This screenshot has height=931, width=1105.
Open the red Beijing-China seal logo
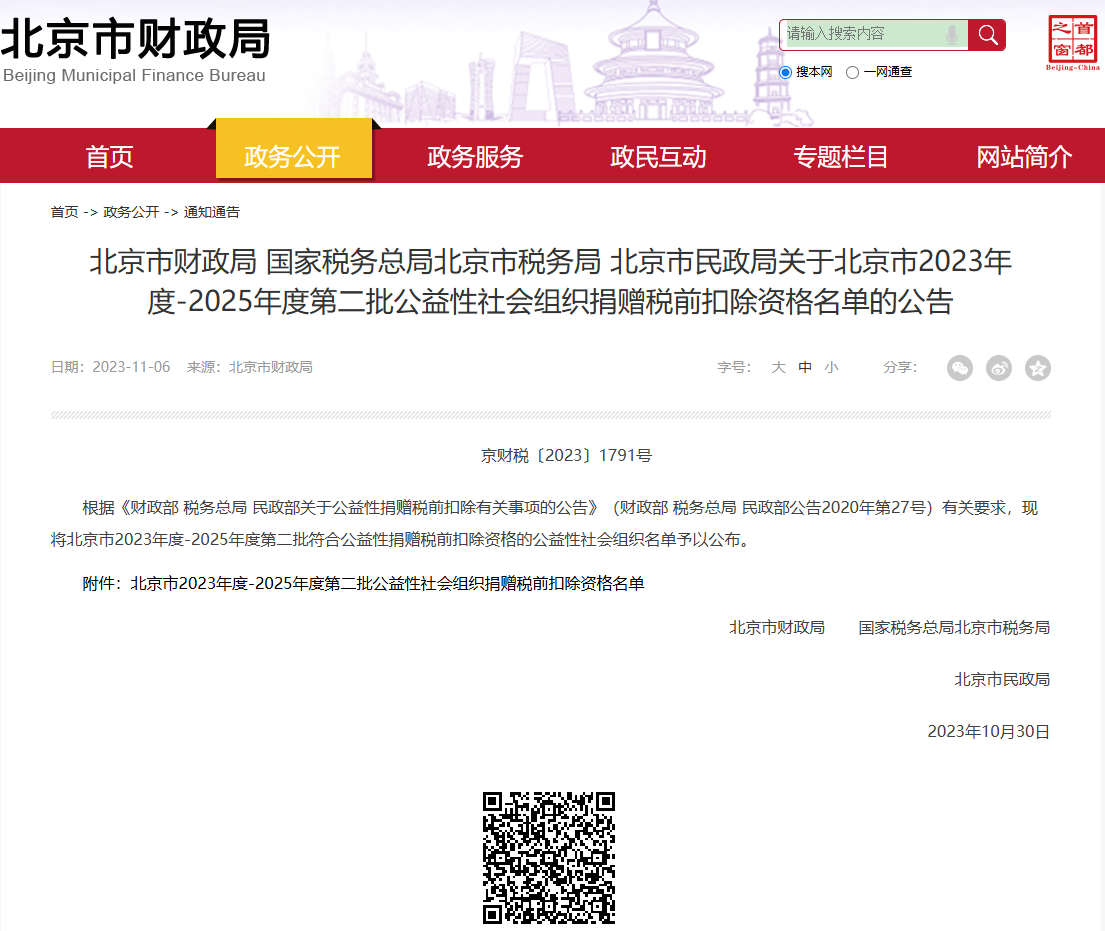tap(1072, 42)
